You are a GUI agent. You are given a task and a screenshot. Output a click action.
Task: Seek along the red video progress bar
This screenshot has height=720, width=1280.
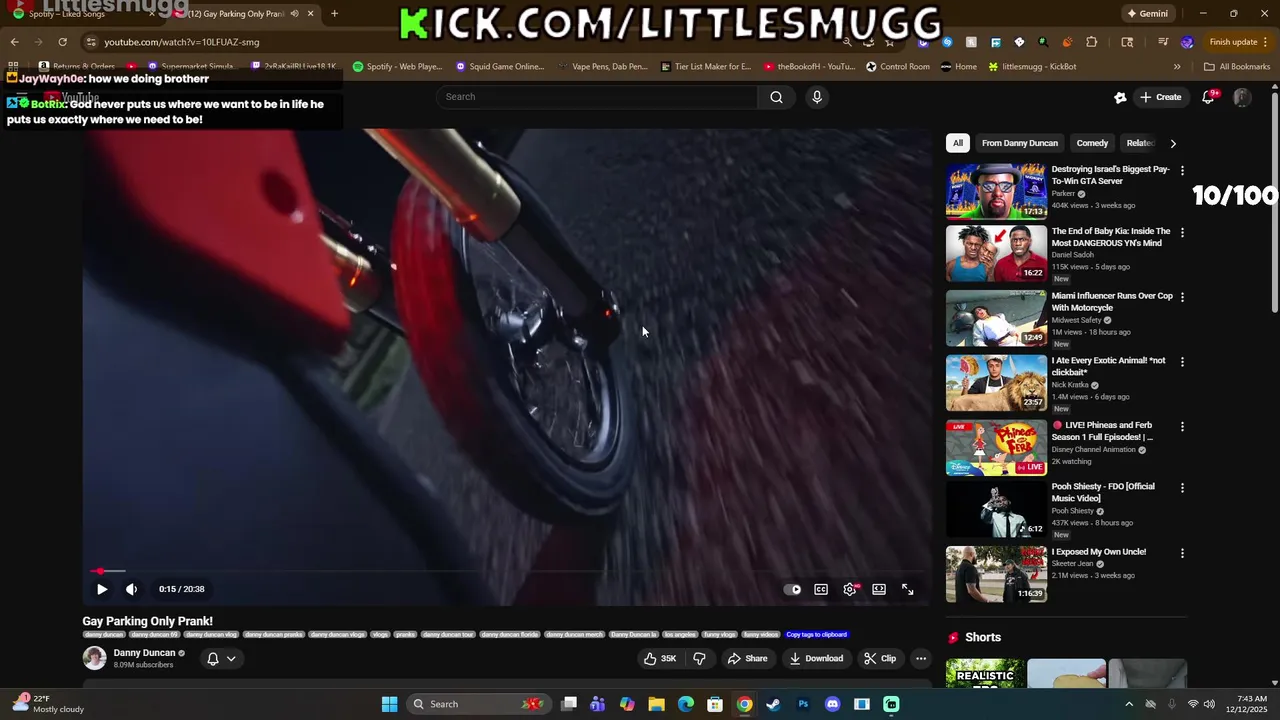(506, 571)
